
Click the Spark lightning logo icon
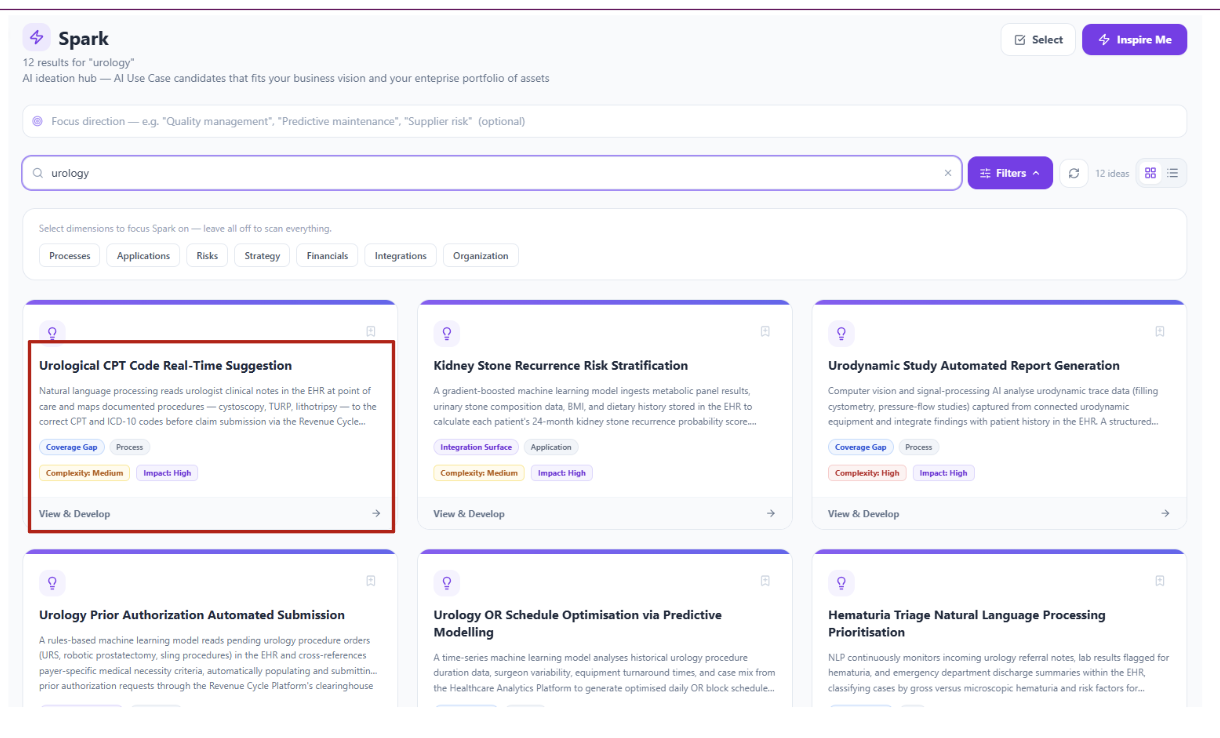[37, 38]
